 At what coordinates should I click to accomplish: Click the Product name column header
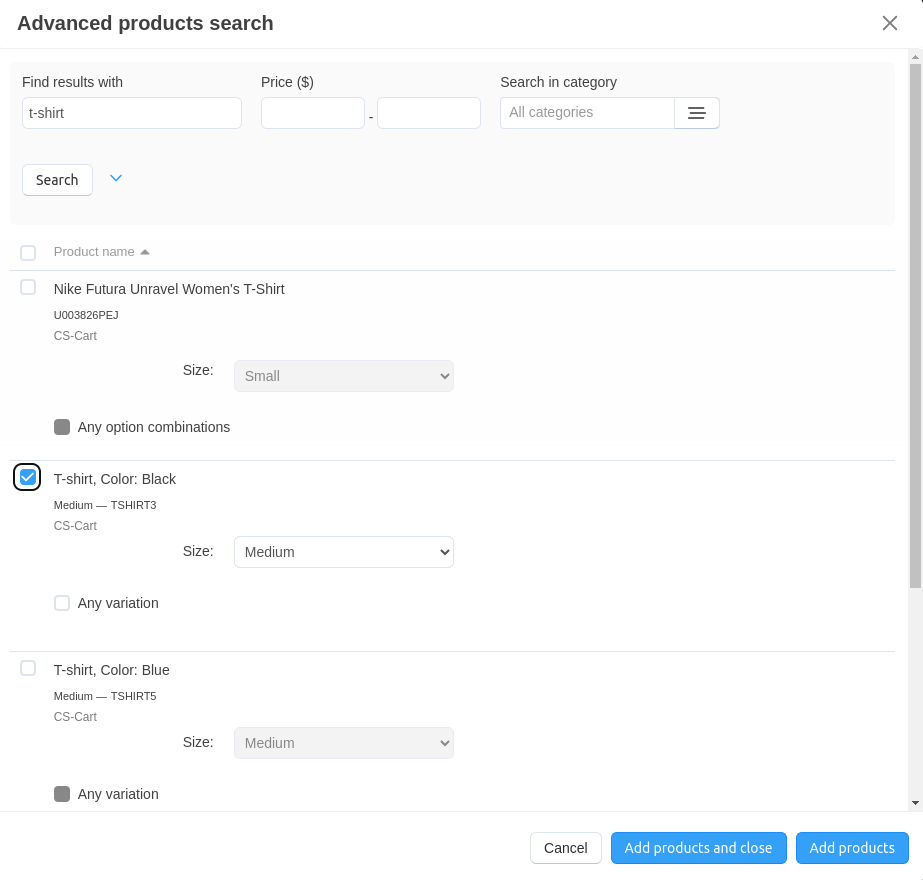click(x=94, y=252)
